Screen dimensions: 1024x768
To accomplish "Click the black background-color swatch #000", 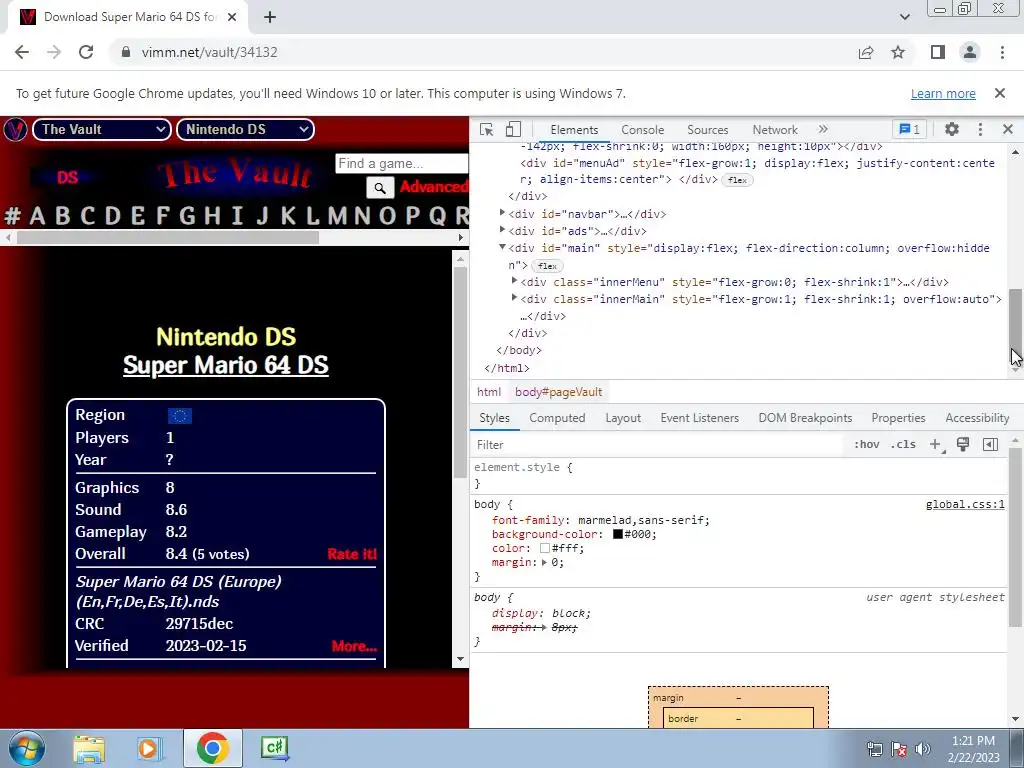I will click(618, 534).
